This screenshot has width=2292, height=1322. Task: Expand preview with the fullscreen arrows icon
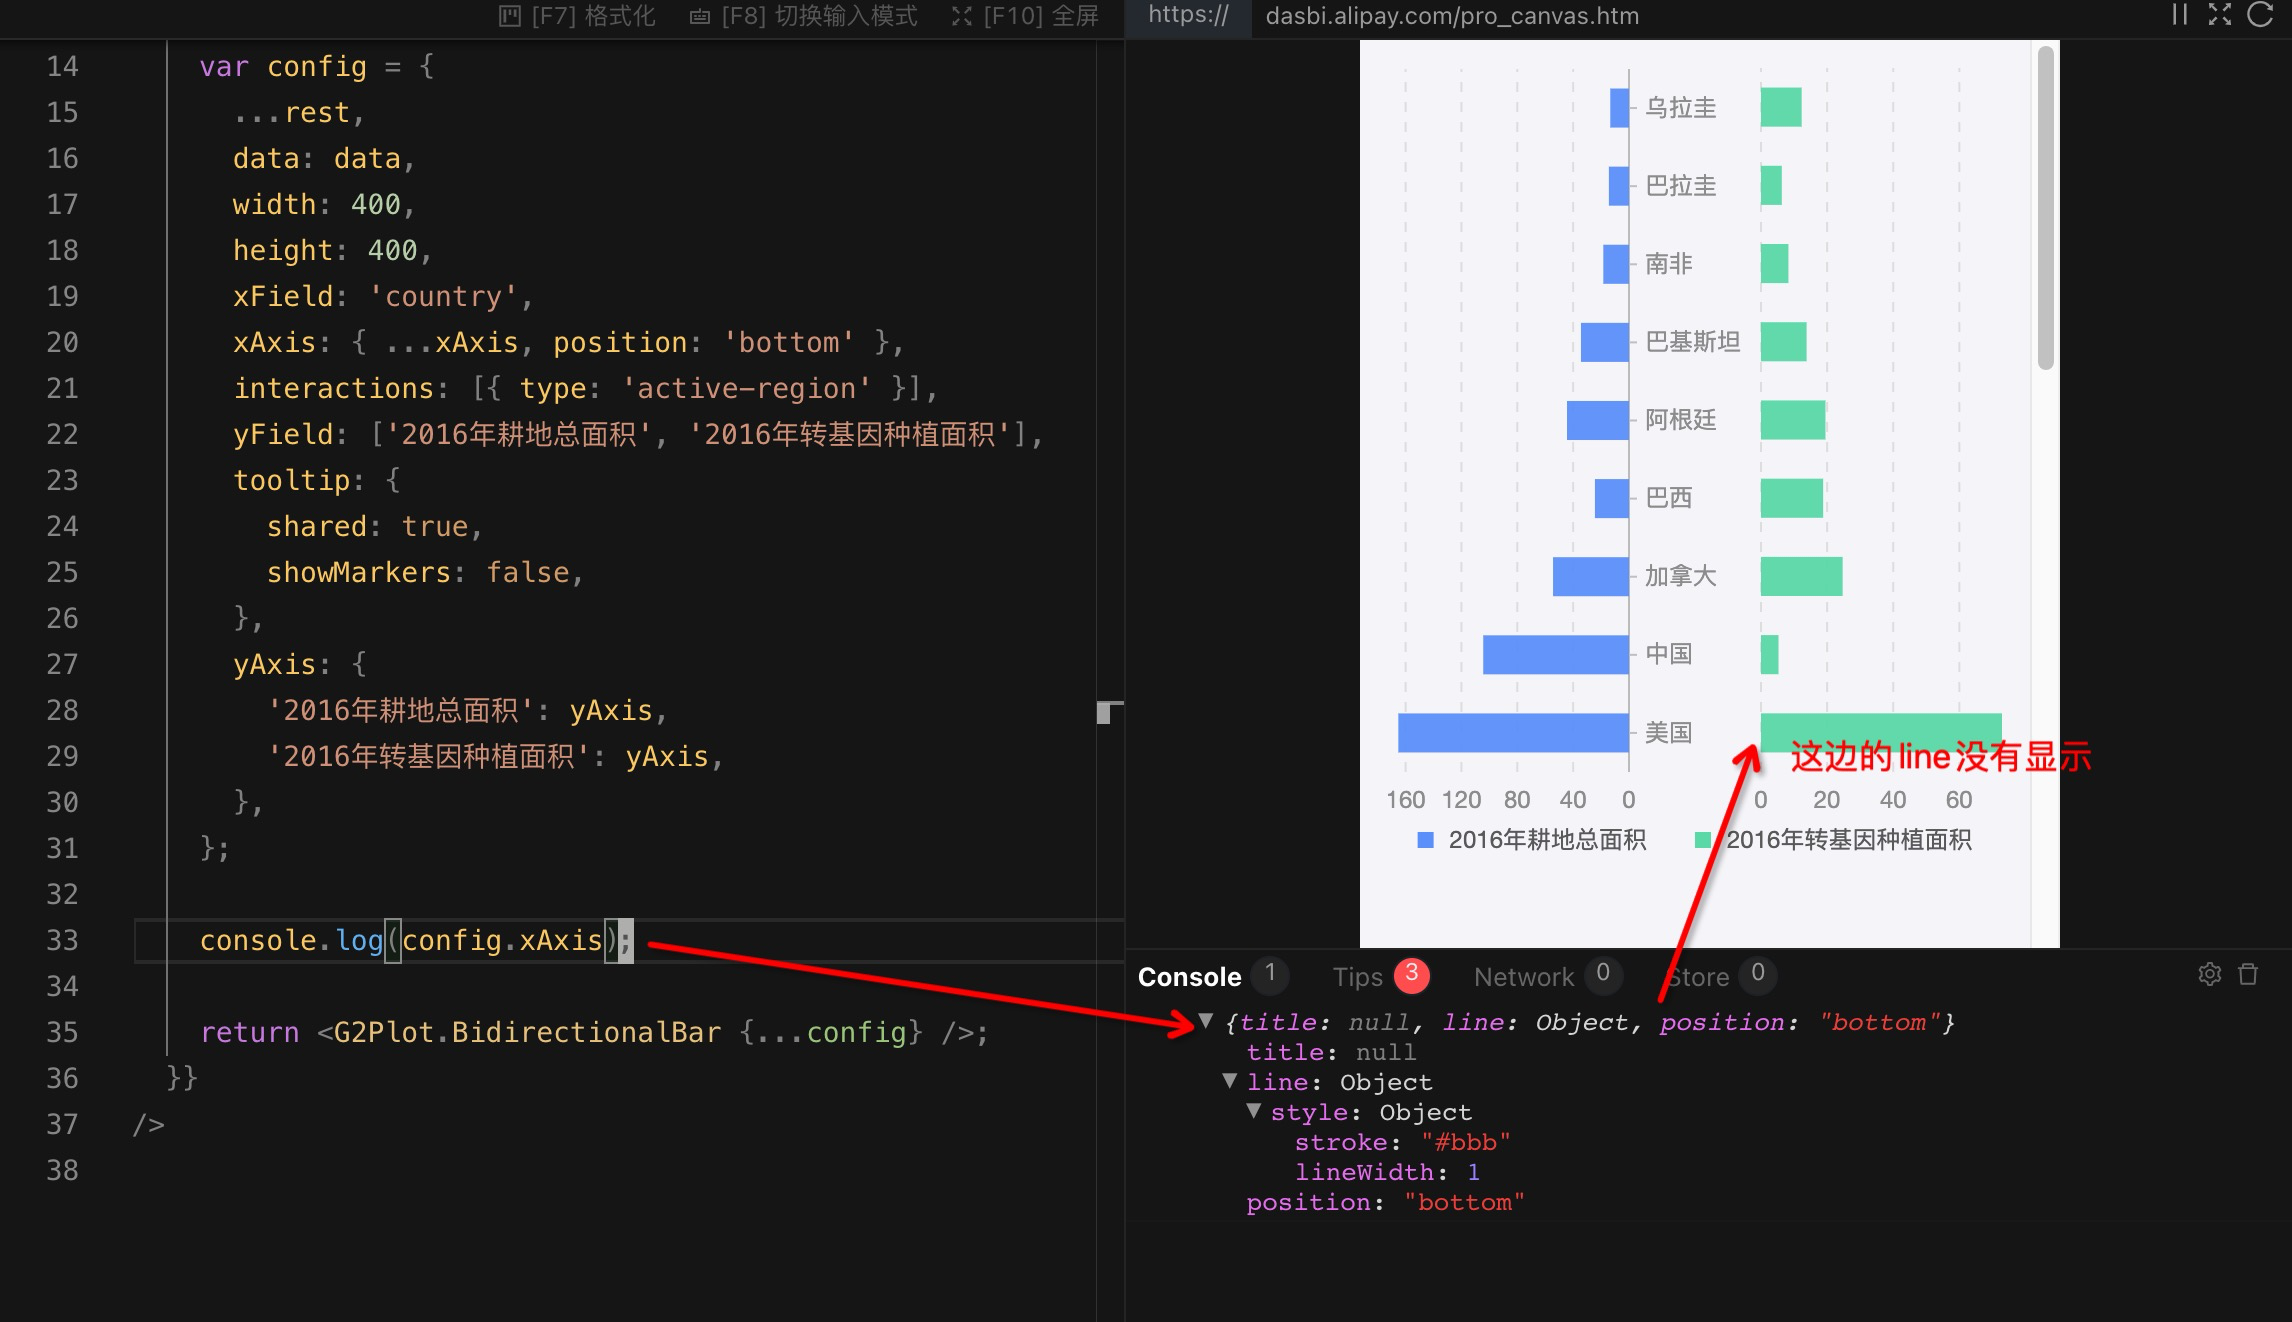2220,15
